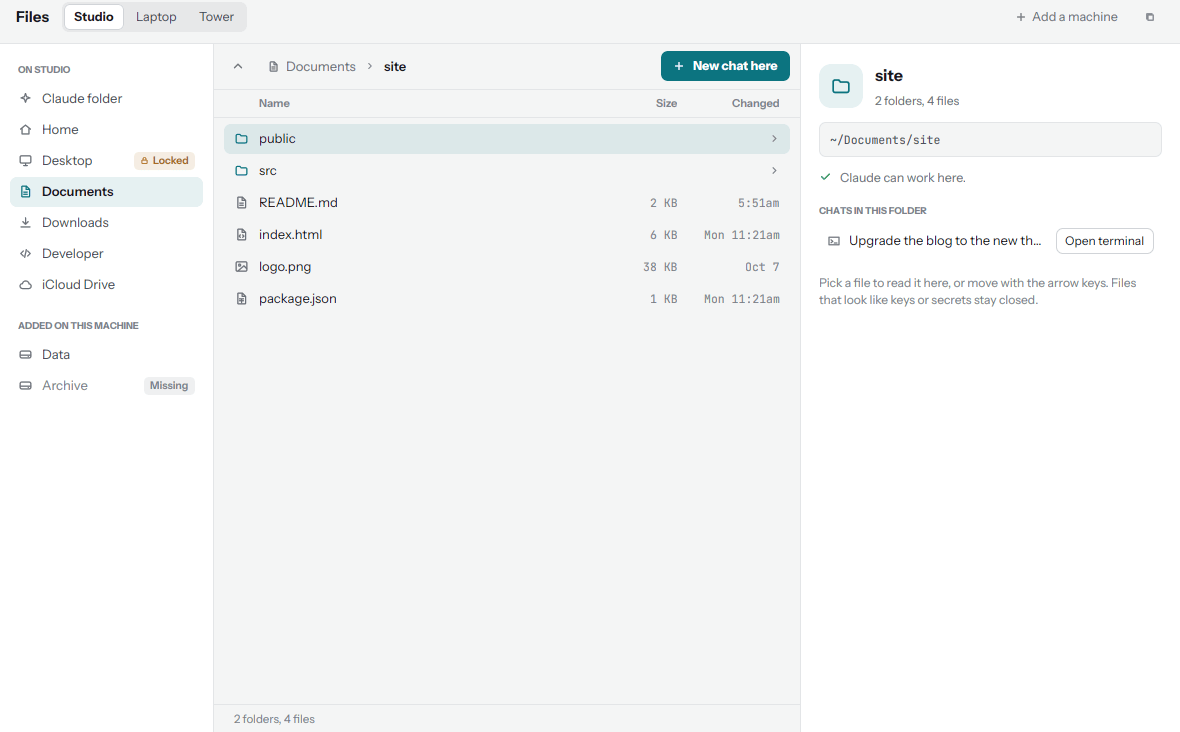Viewport: 1180px width, 732px height.
Task: Expand the public folder chevron
Action: (774, 138)
